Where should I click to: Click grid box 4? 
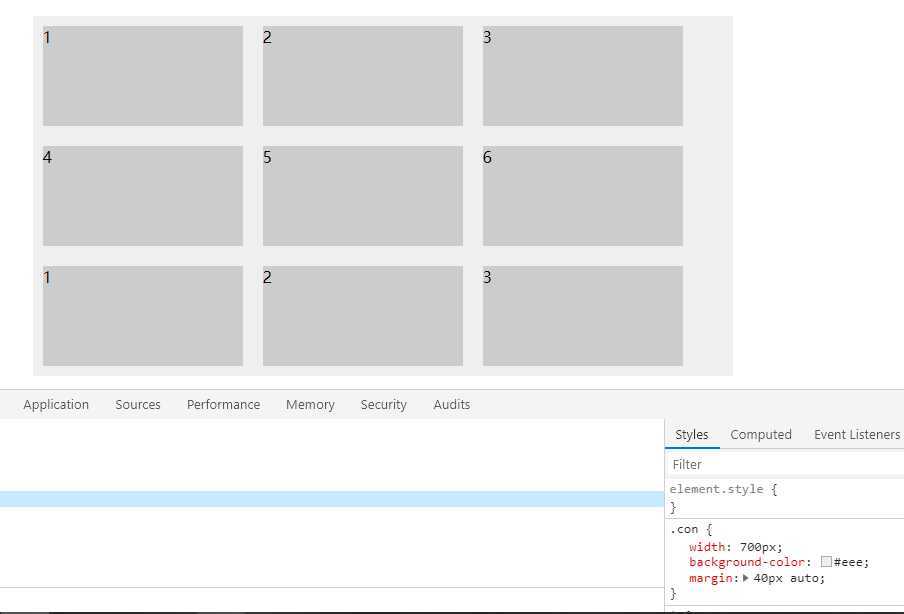143,196
